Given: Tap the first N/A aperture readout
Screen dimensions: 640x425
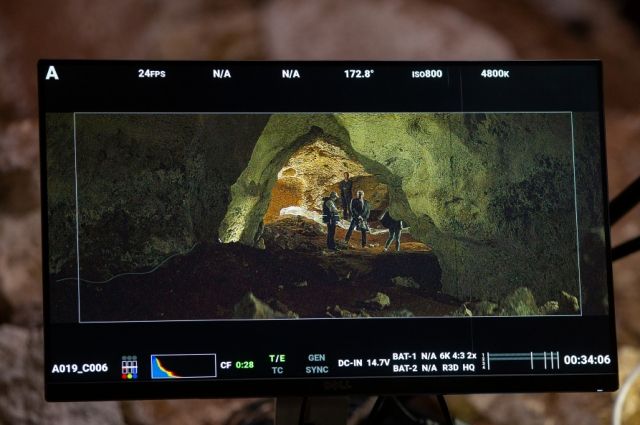Looking at the screenshot, I should (x=222, y=74).
